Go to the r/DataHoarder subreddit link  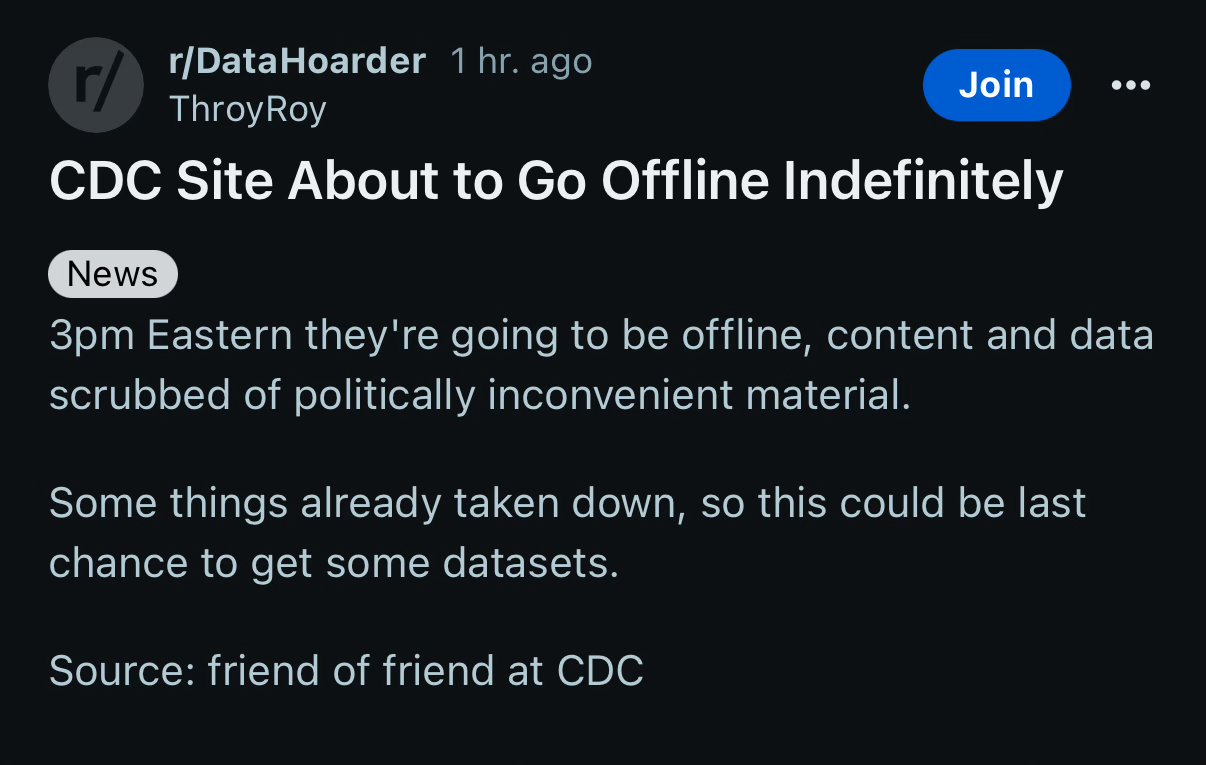(x=298, y=62)
